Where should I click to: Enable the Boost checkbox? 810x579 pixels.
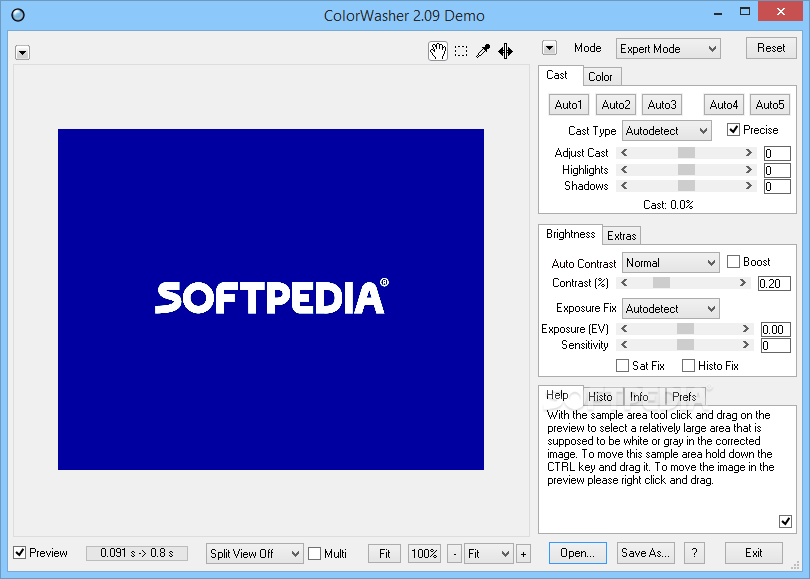[733, 262]
